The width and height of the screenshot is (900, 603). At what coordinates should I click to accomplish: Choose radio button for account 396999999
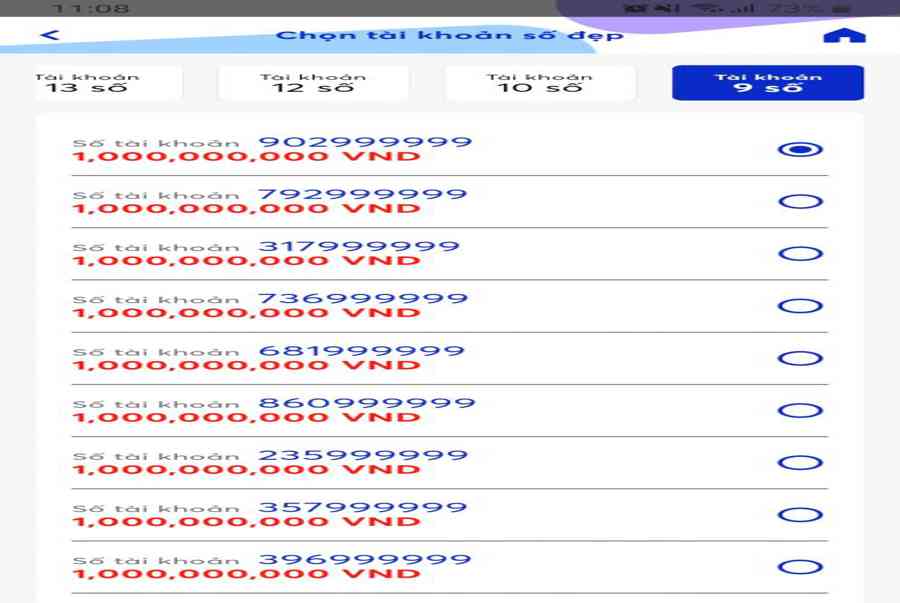tap(800, 567)
